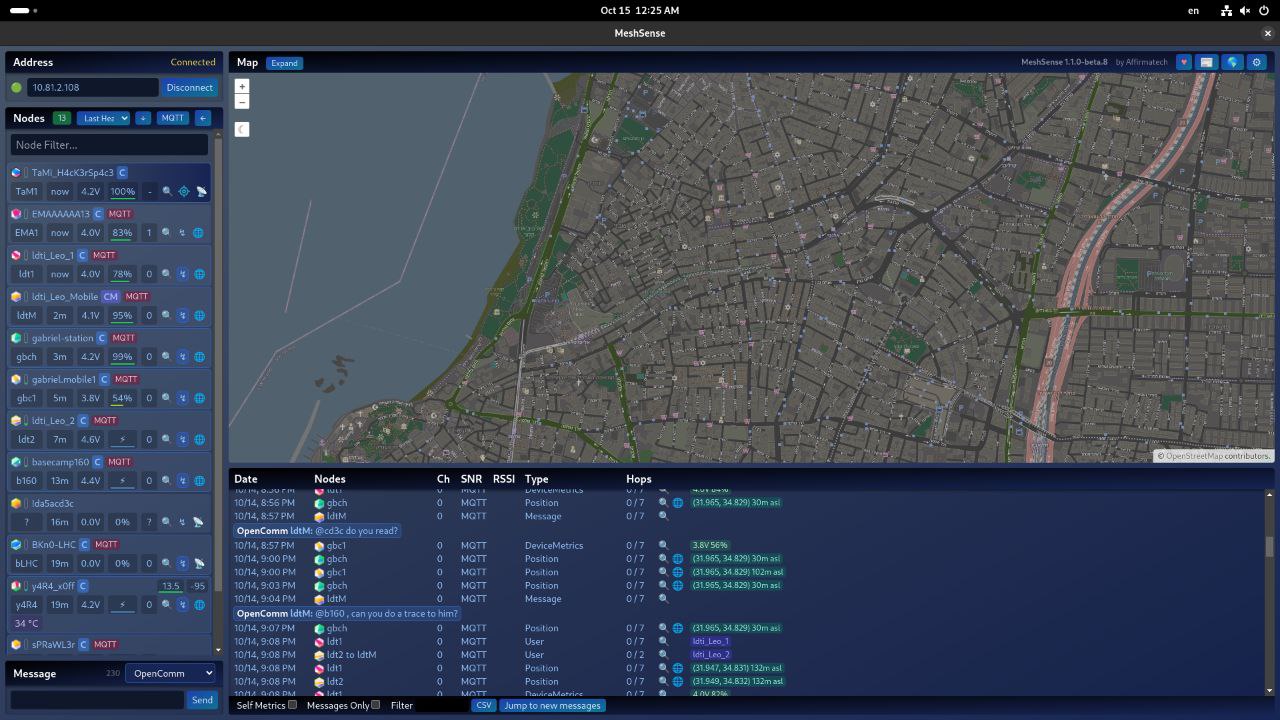Show gabriel-station on map via globe icon
Image resolution: width=1280 pixels, height=720 pixels.
[199, 357]
